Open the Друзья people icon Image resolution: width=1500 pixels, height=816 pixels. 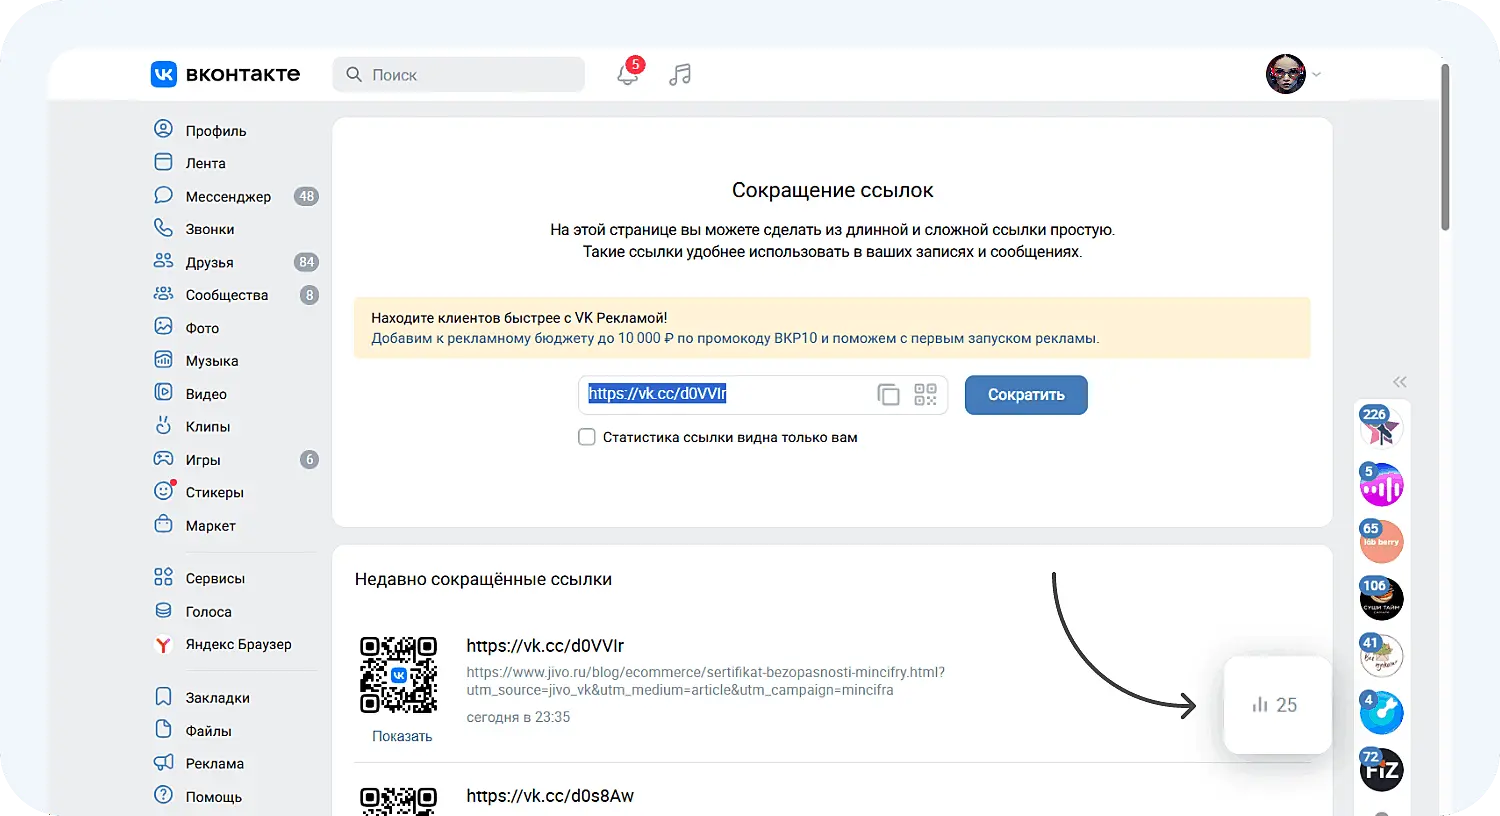[163, 261]
